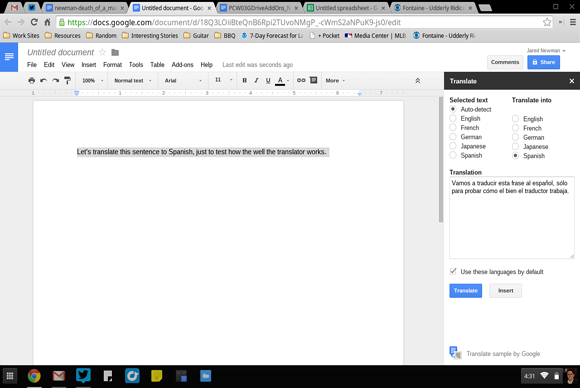This screenshot has height=388, width=580.
Task: Open Gmail from the shelf
Action: point(58,376)
